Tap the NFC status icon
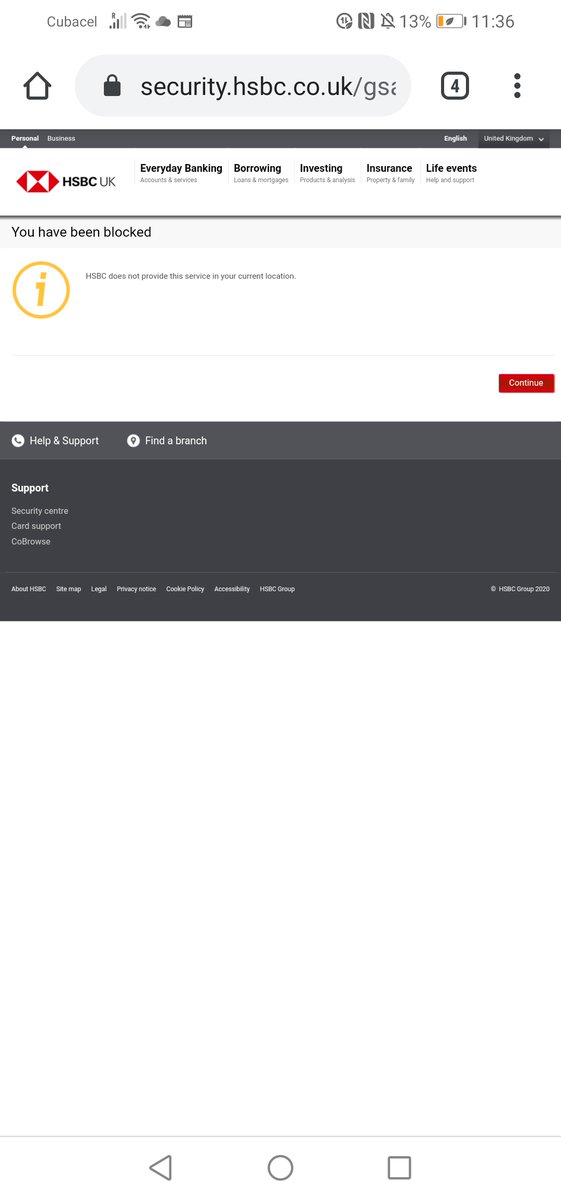Screen dimensions: 561x1200 click(365, 21)
